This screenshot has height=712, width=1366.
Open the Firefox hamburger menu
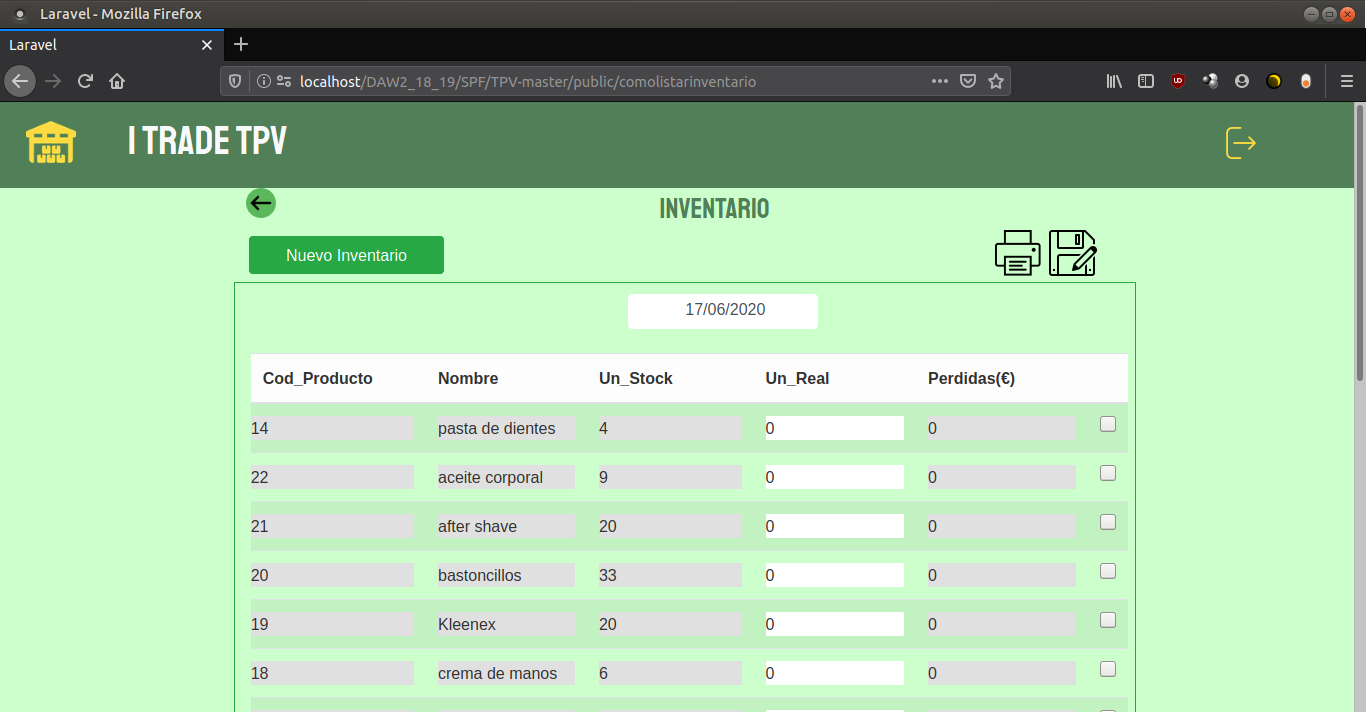[1346, 81]
